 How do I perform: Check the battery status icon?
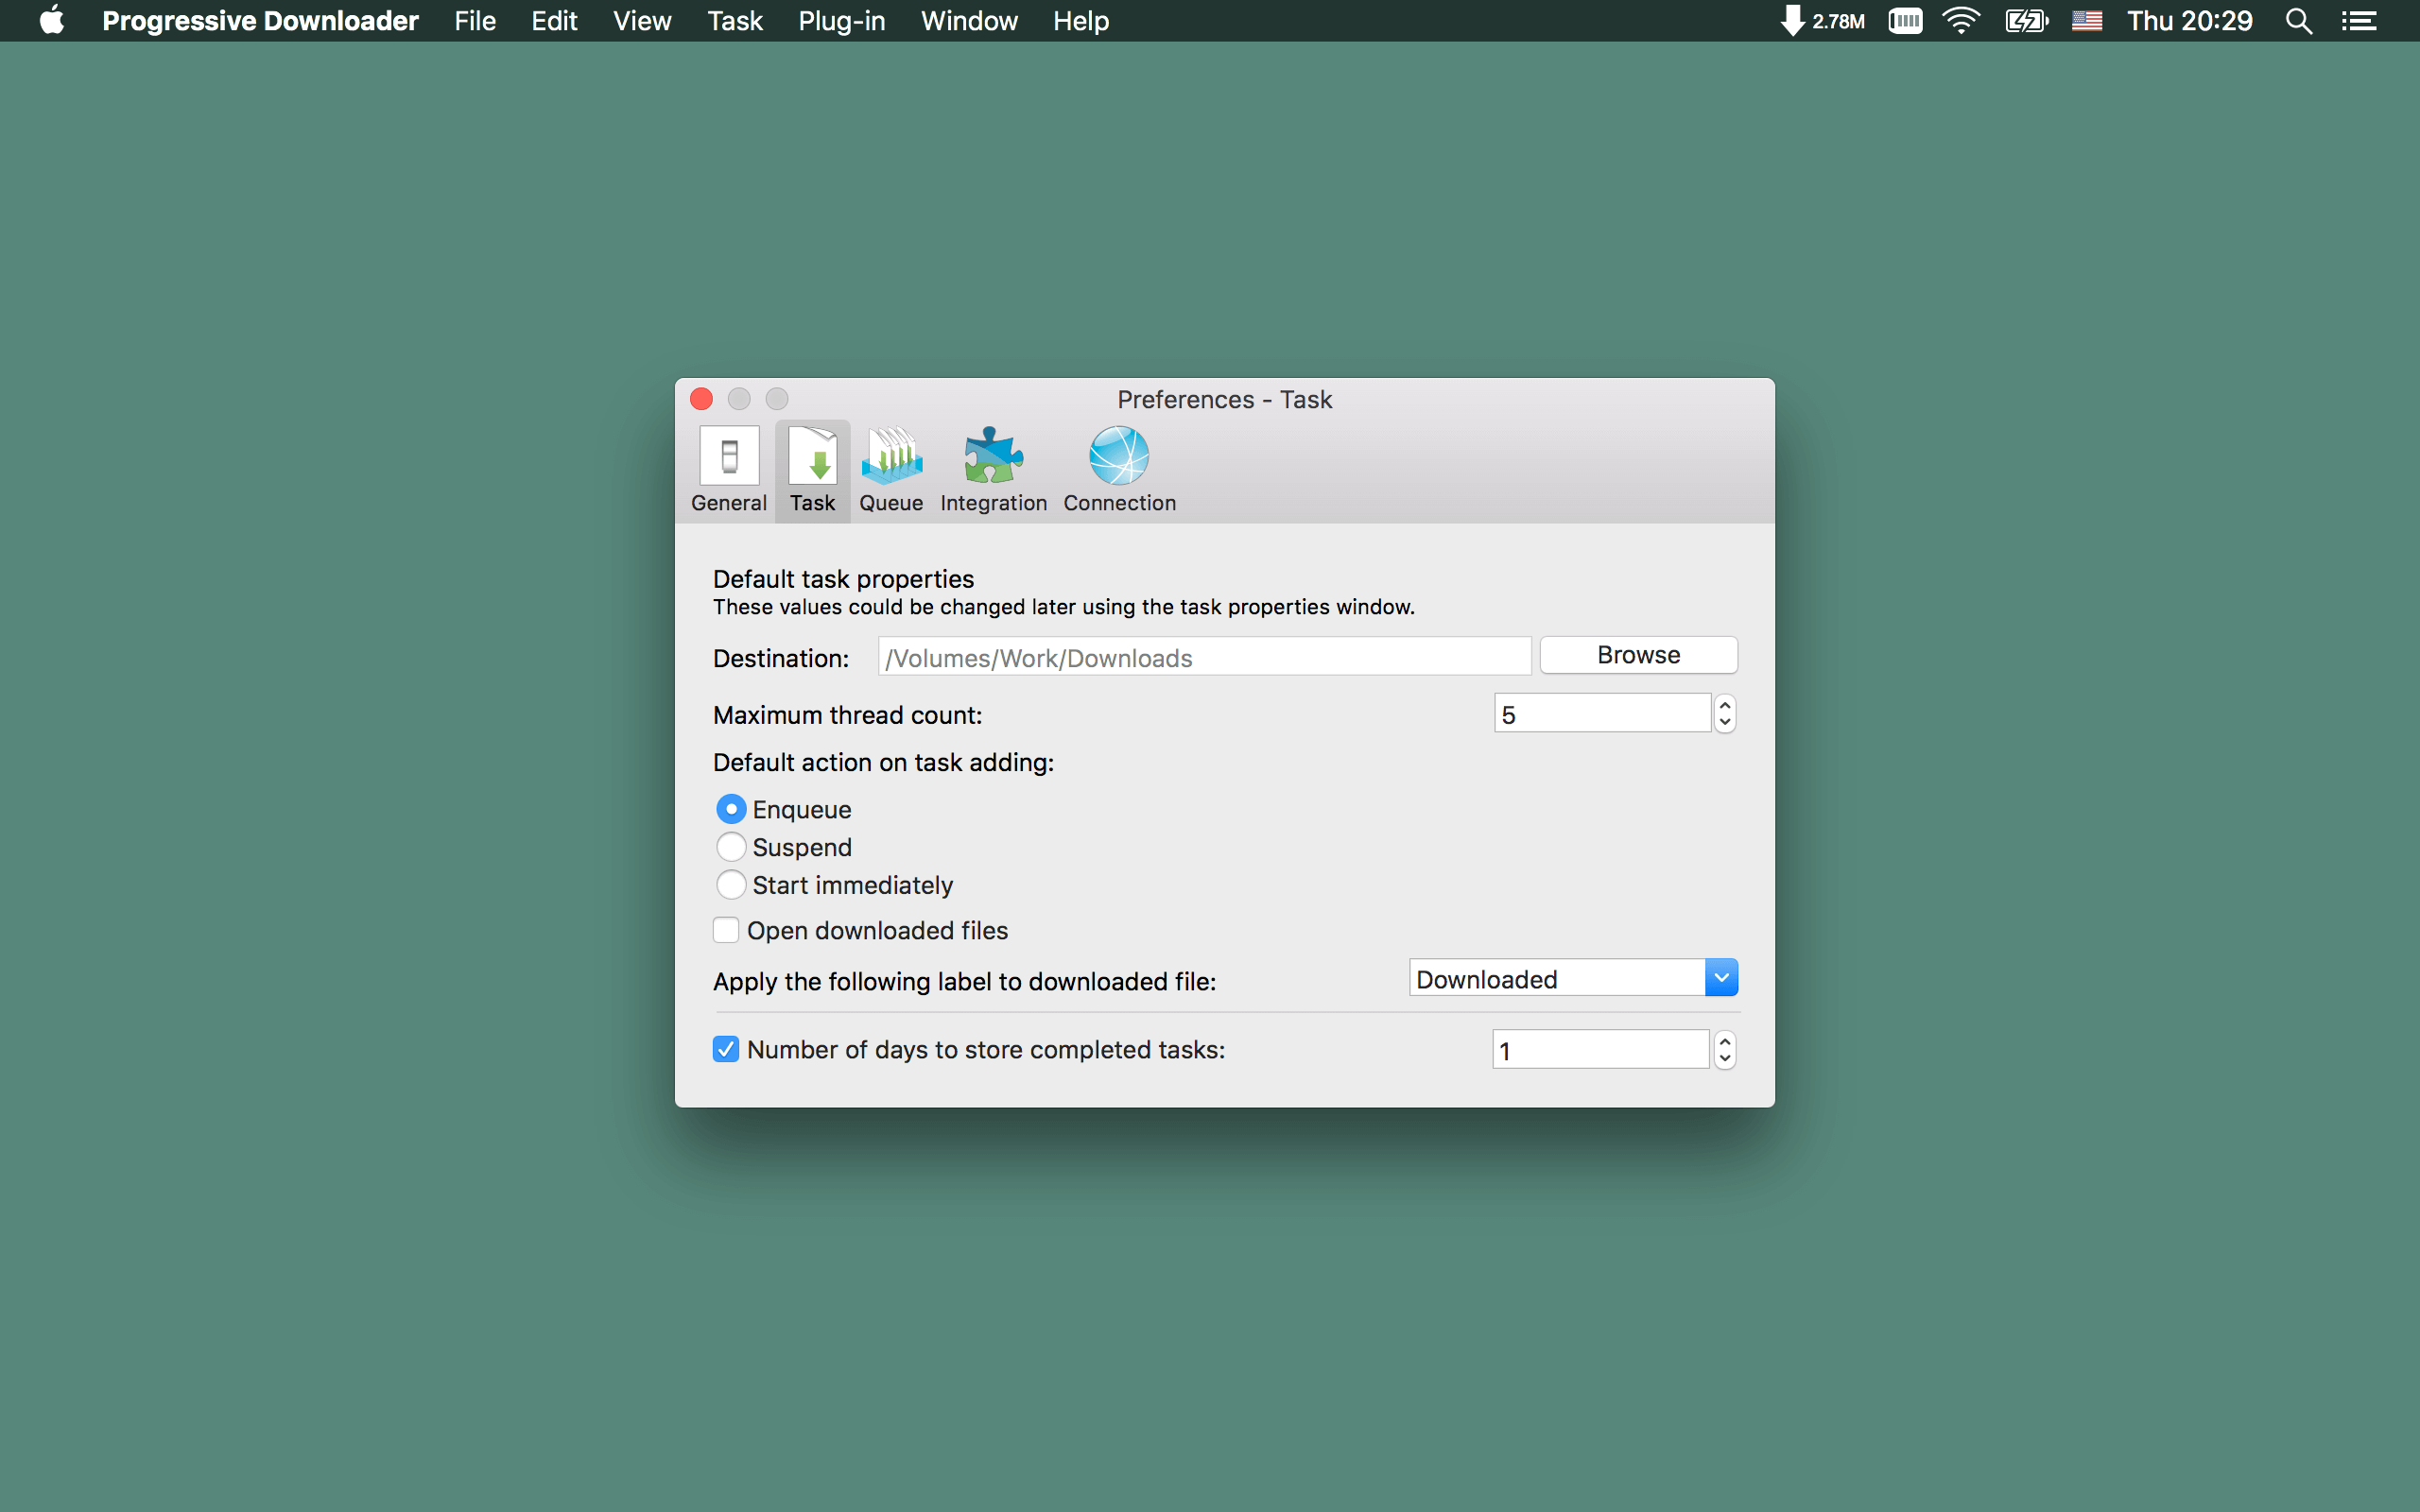point(2027,21)
